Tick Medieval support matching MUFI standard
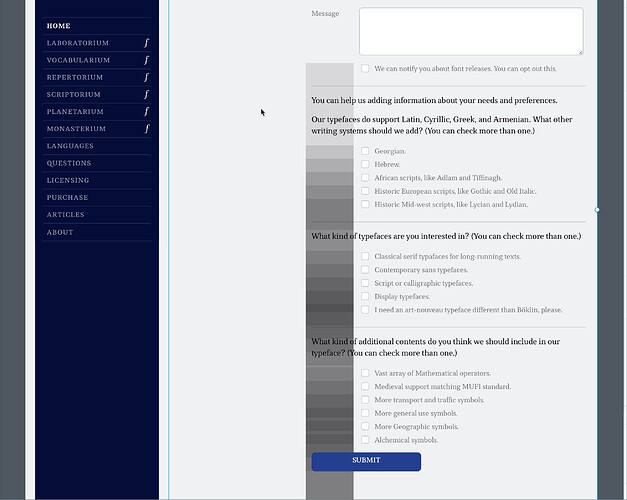 tap(366, 386)
